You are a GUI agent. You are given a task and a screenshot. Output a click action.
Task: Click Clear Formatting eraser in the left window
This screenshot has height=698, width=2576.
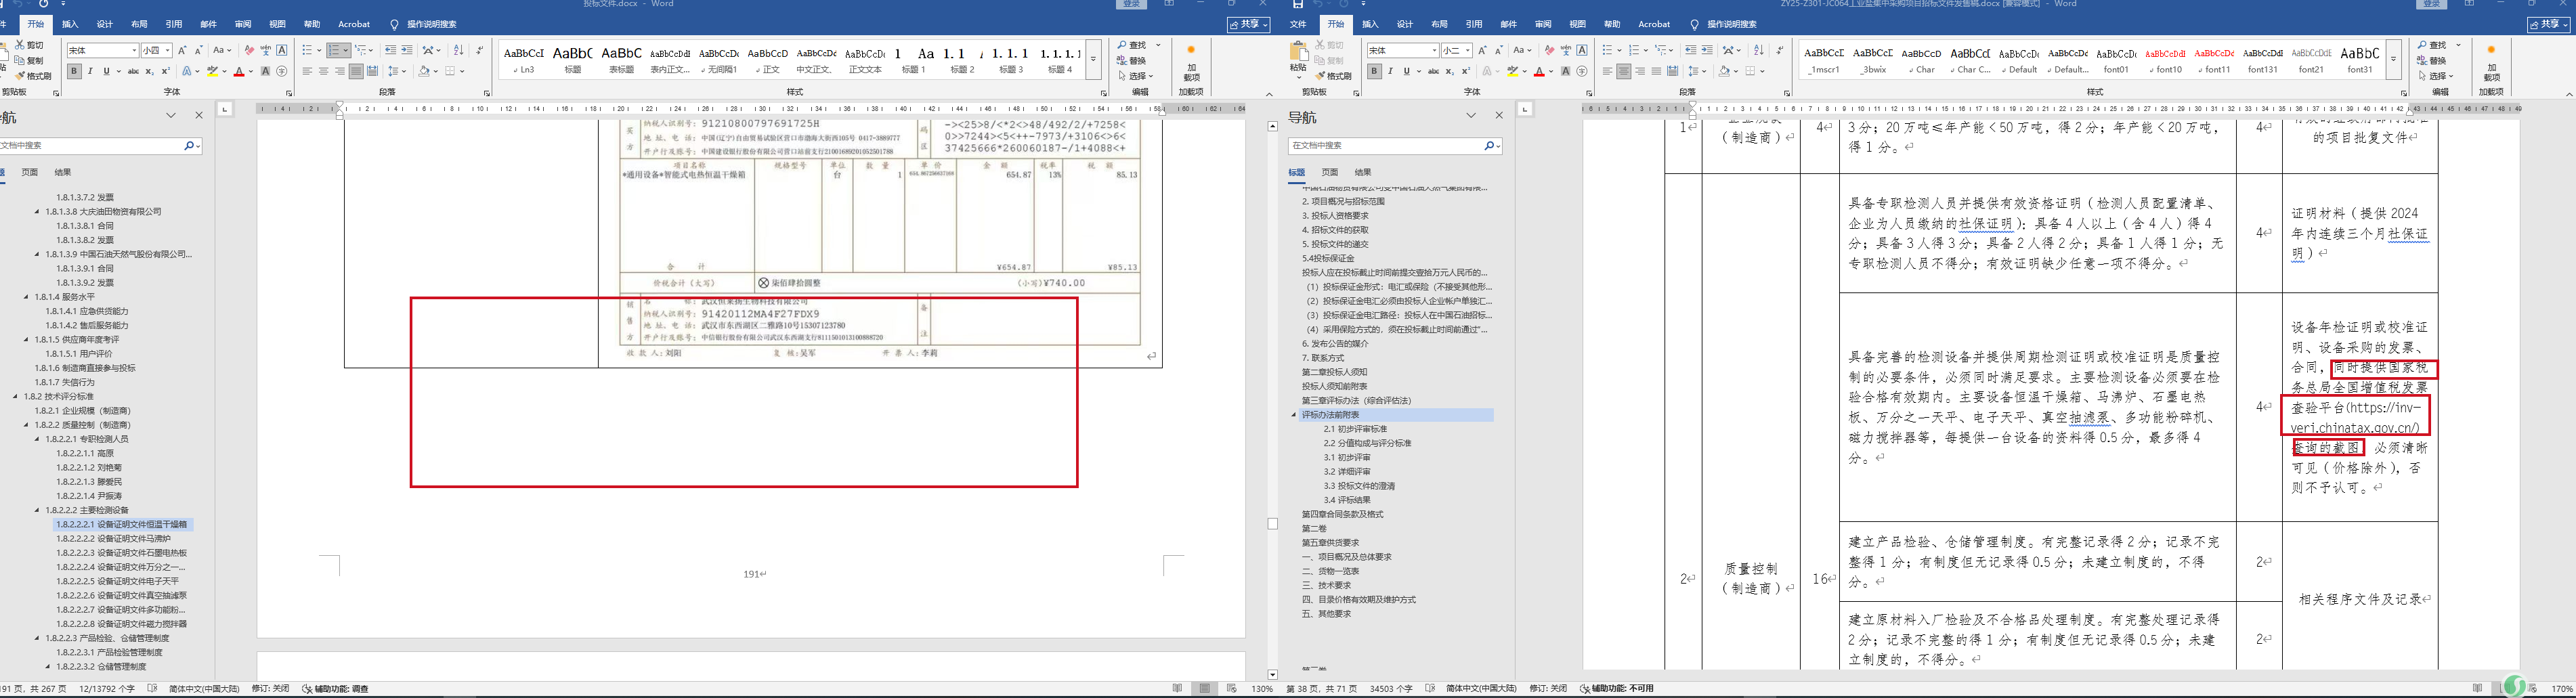(x=249, y=50)
